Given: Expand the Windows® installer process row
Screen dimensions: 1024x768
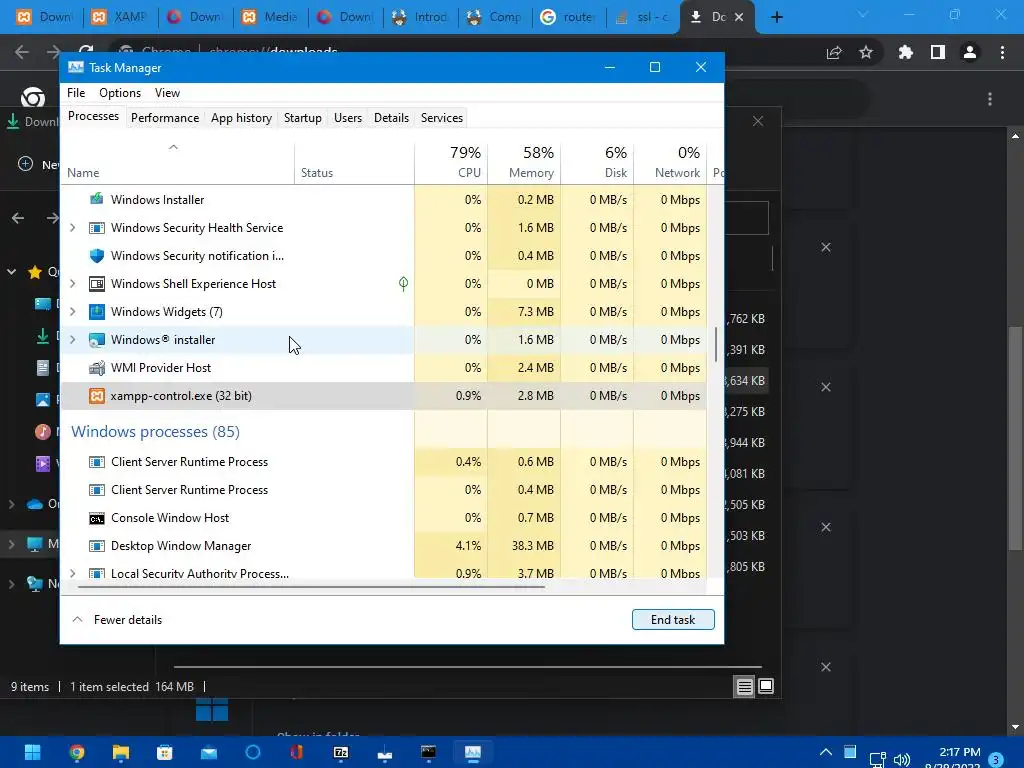Looking at the screenshot, I should (72, 340).
